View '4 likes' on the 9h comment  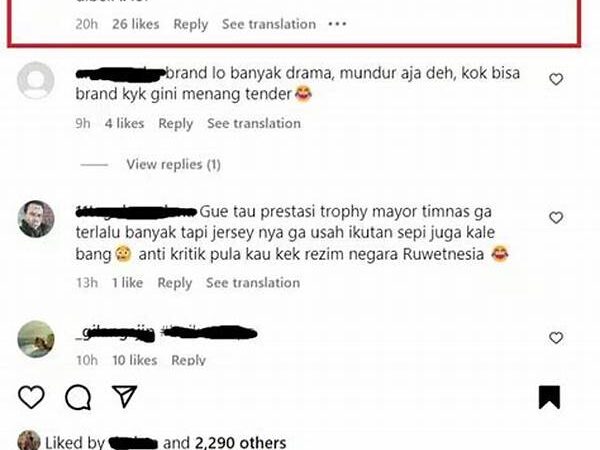[x=124, y=124]
